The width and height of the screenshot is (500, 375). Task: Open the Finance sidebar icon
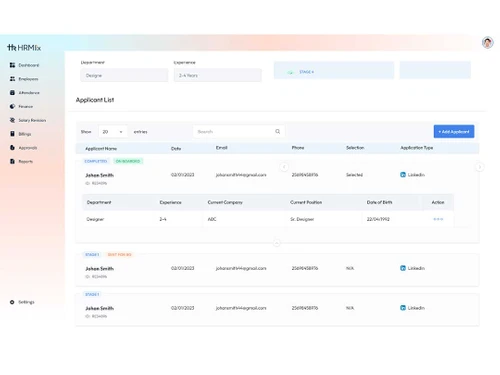pyautogui.click(x=12, y=106)
